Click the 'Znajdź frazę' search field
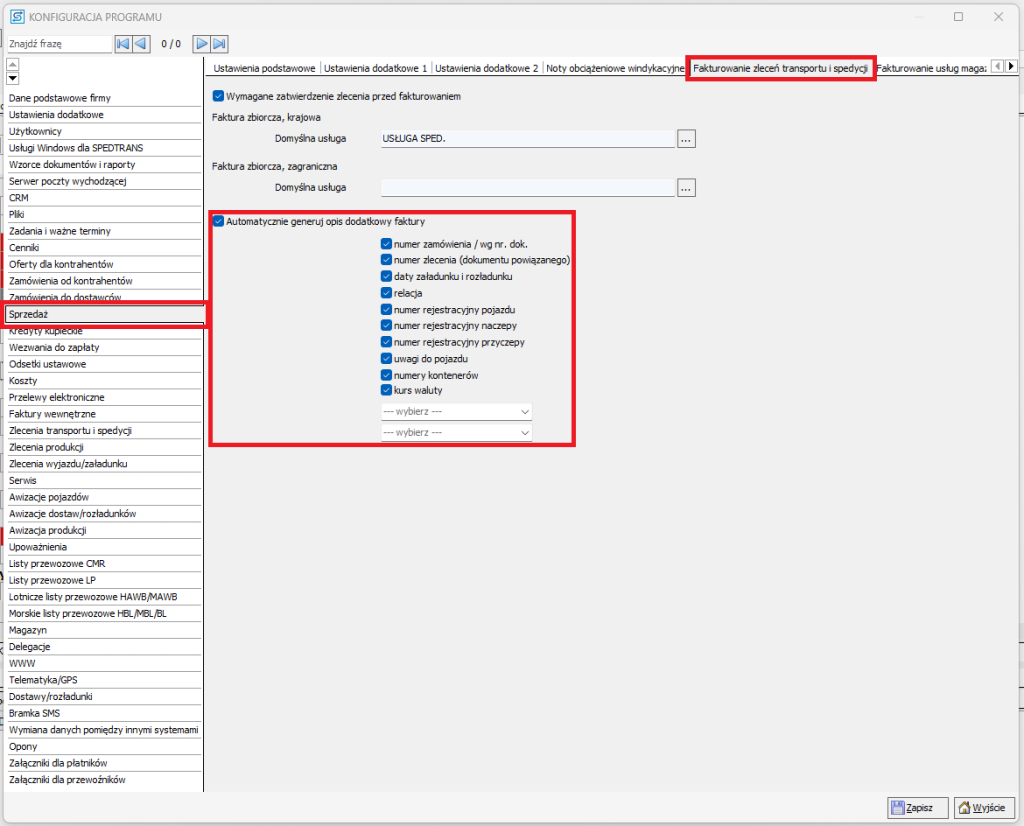Image resolution: width=1024 pixels, height=826 pixels. pyautogui.click(x=58, y=44)
